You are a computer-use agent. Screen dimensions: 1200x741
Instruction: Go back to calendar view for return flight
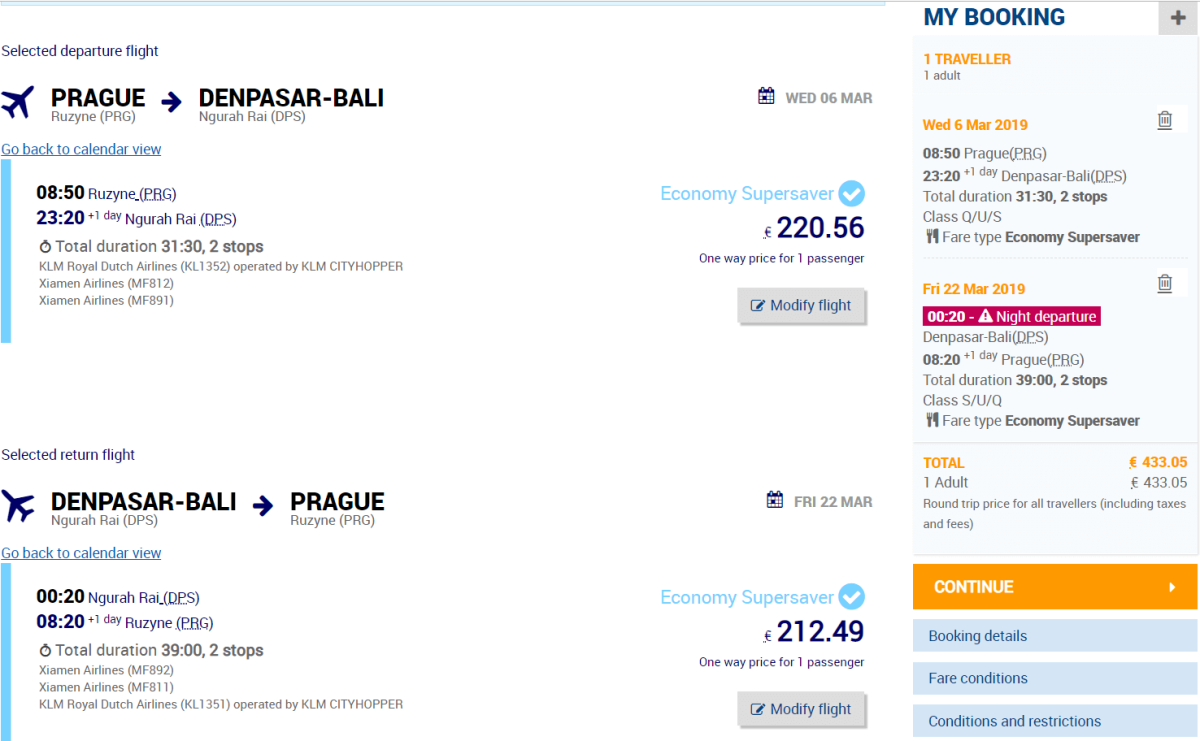pyautogui.click(x=81, y=553)
